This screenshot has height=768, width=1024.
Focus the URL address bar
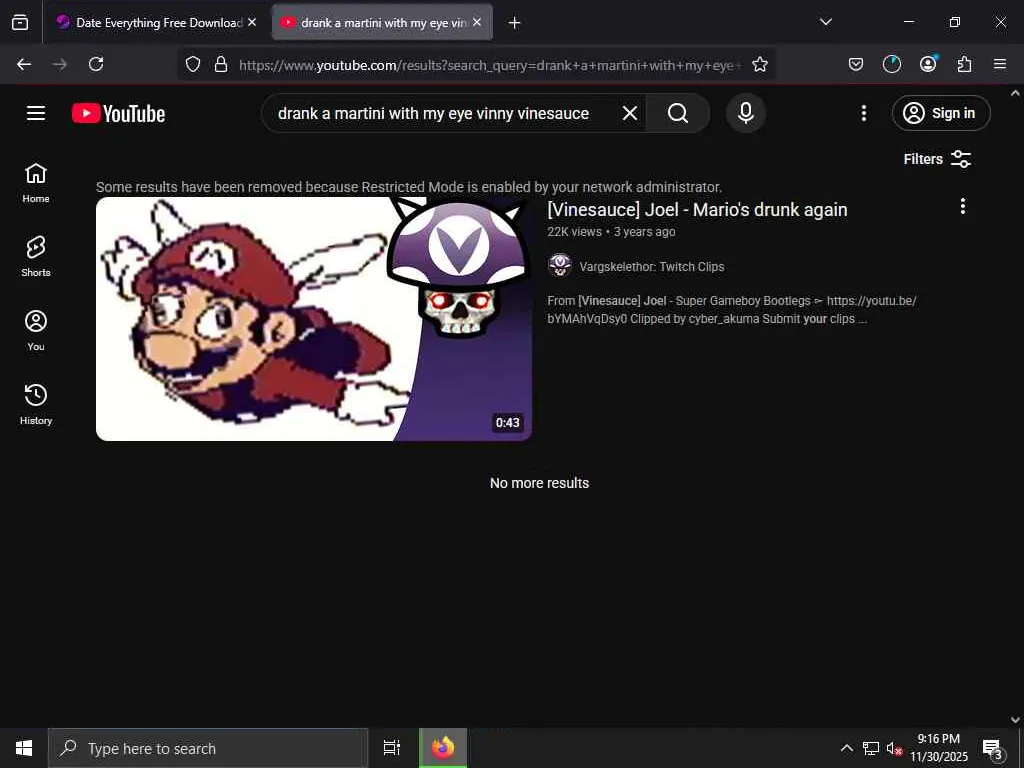(488, 65)
